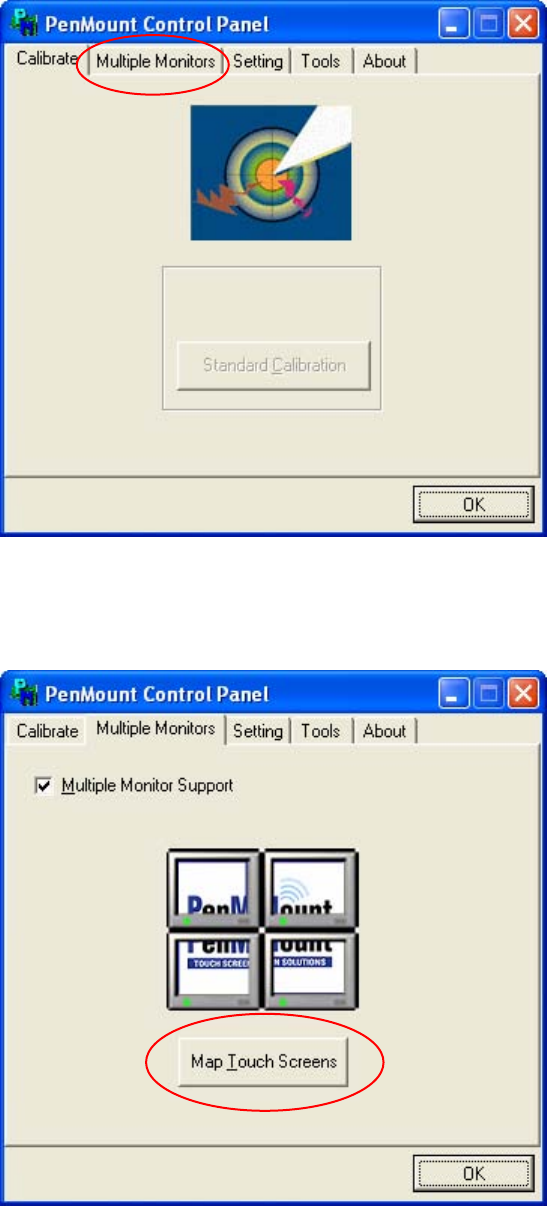
Task: Click OK in the Standard Calibration window
Action: (473, 505)
